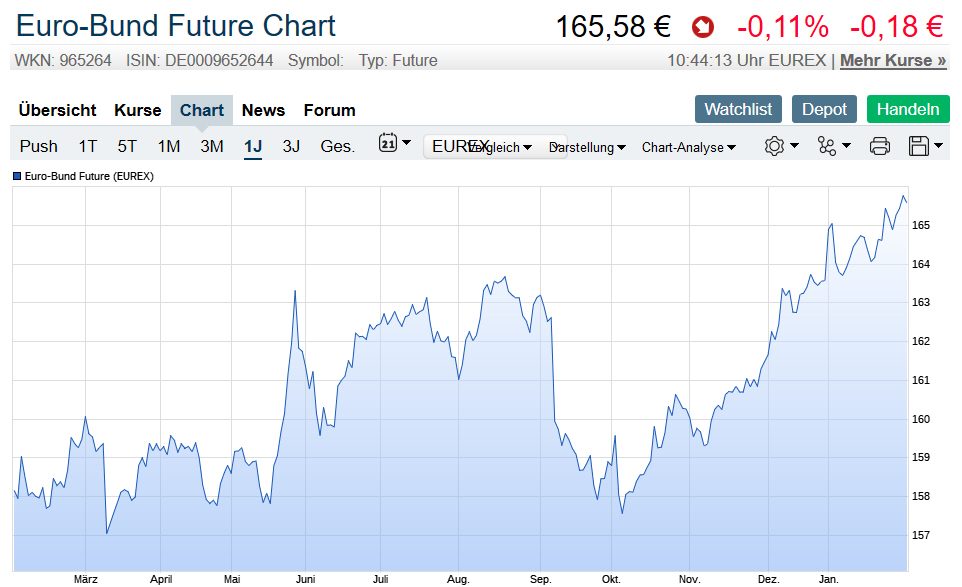Print the chart via printer icon
This screenshot has height=587, width=962.
tap(880, 146)
